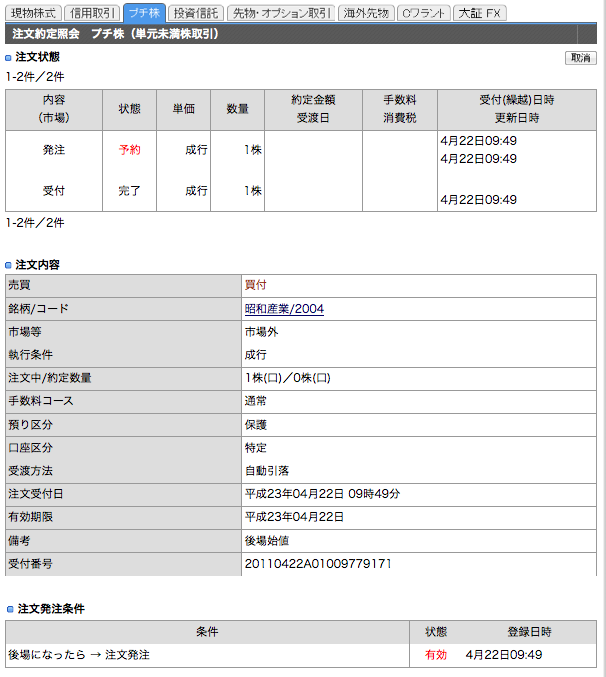Click the 受付(繰越)日時 column header

517,100
